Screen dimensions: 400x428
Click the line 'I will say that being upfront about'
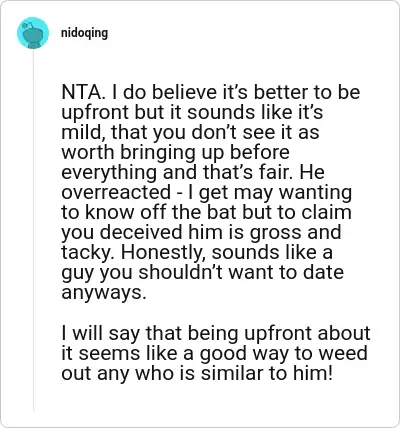coord(216,333)
